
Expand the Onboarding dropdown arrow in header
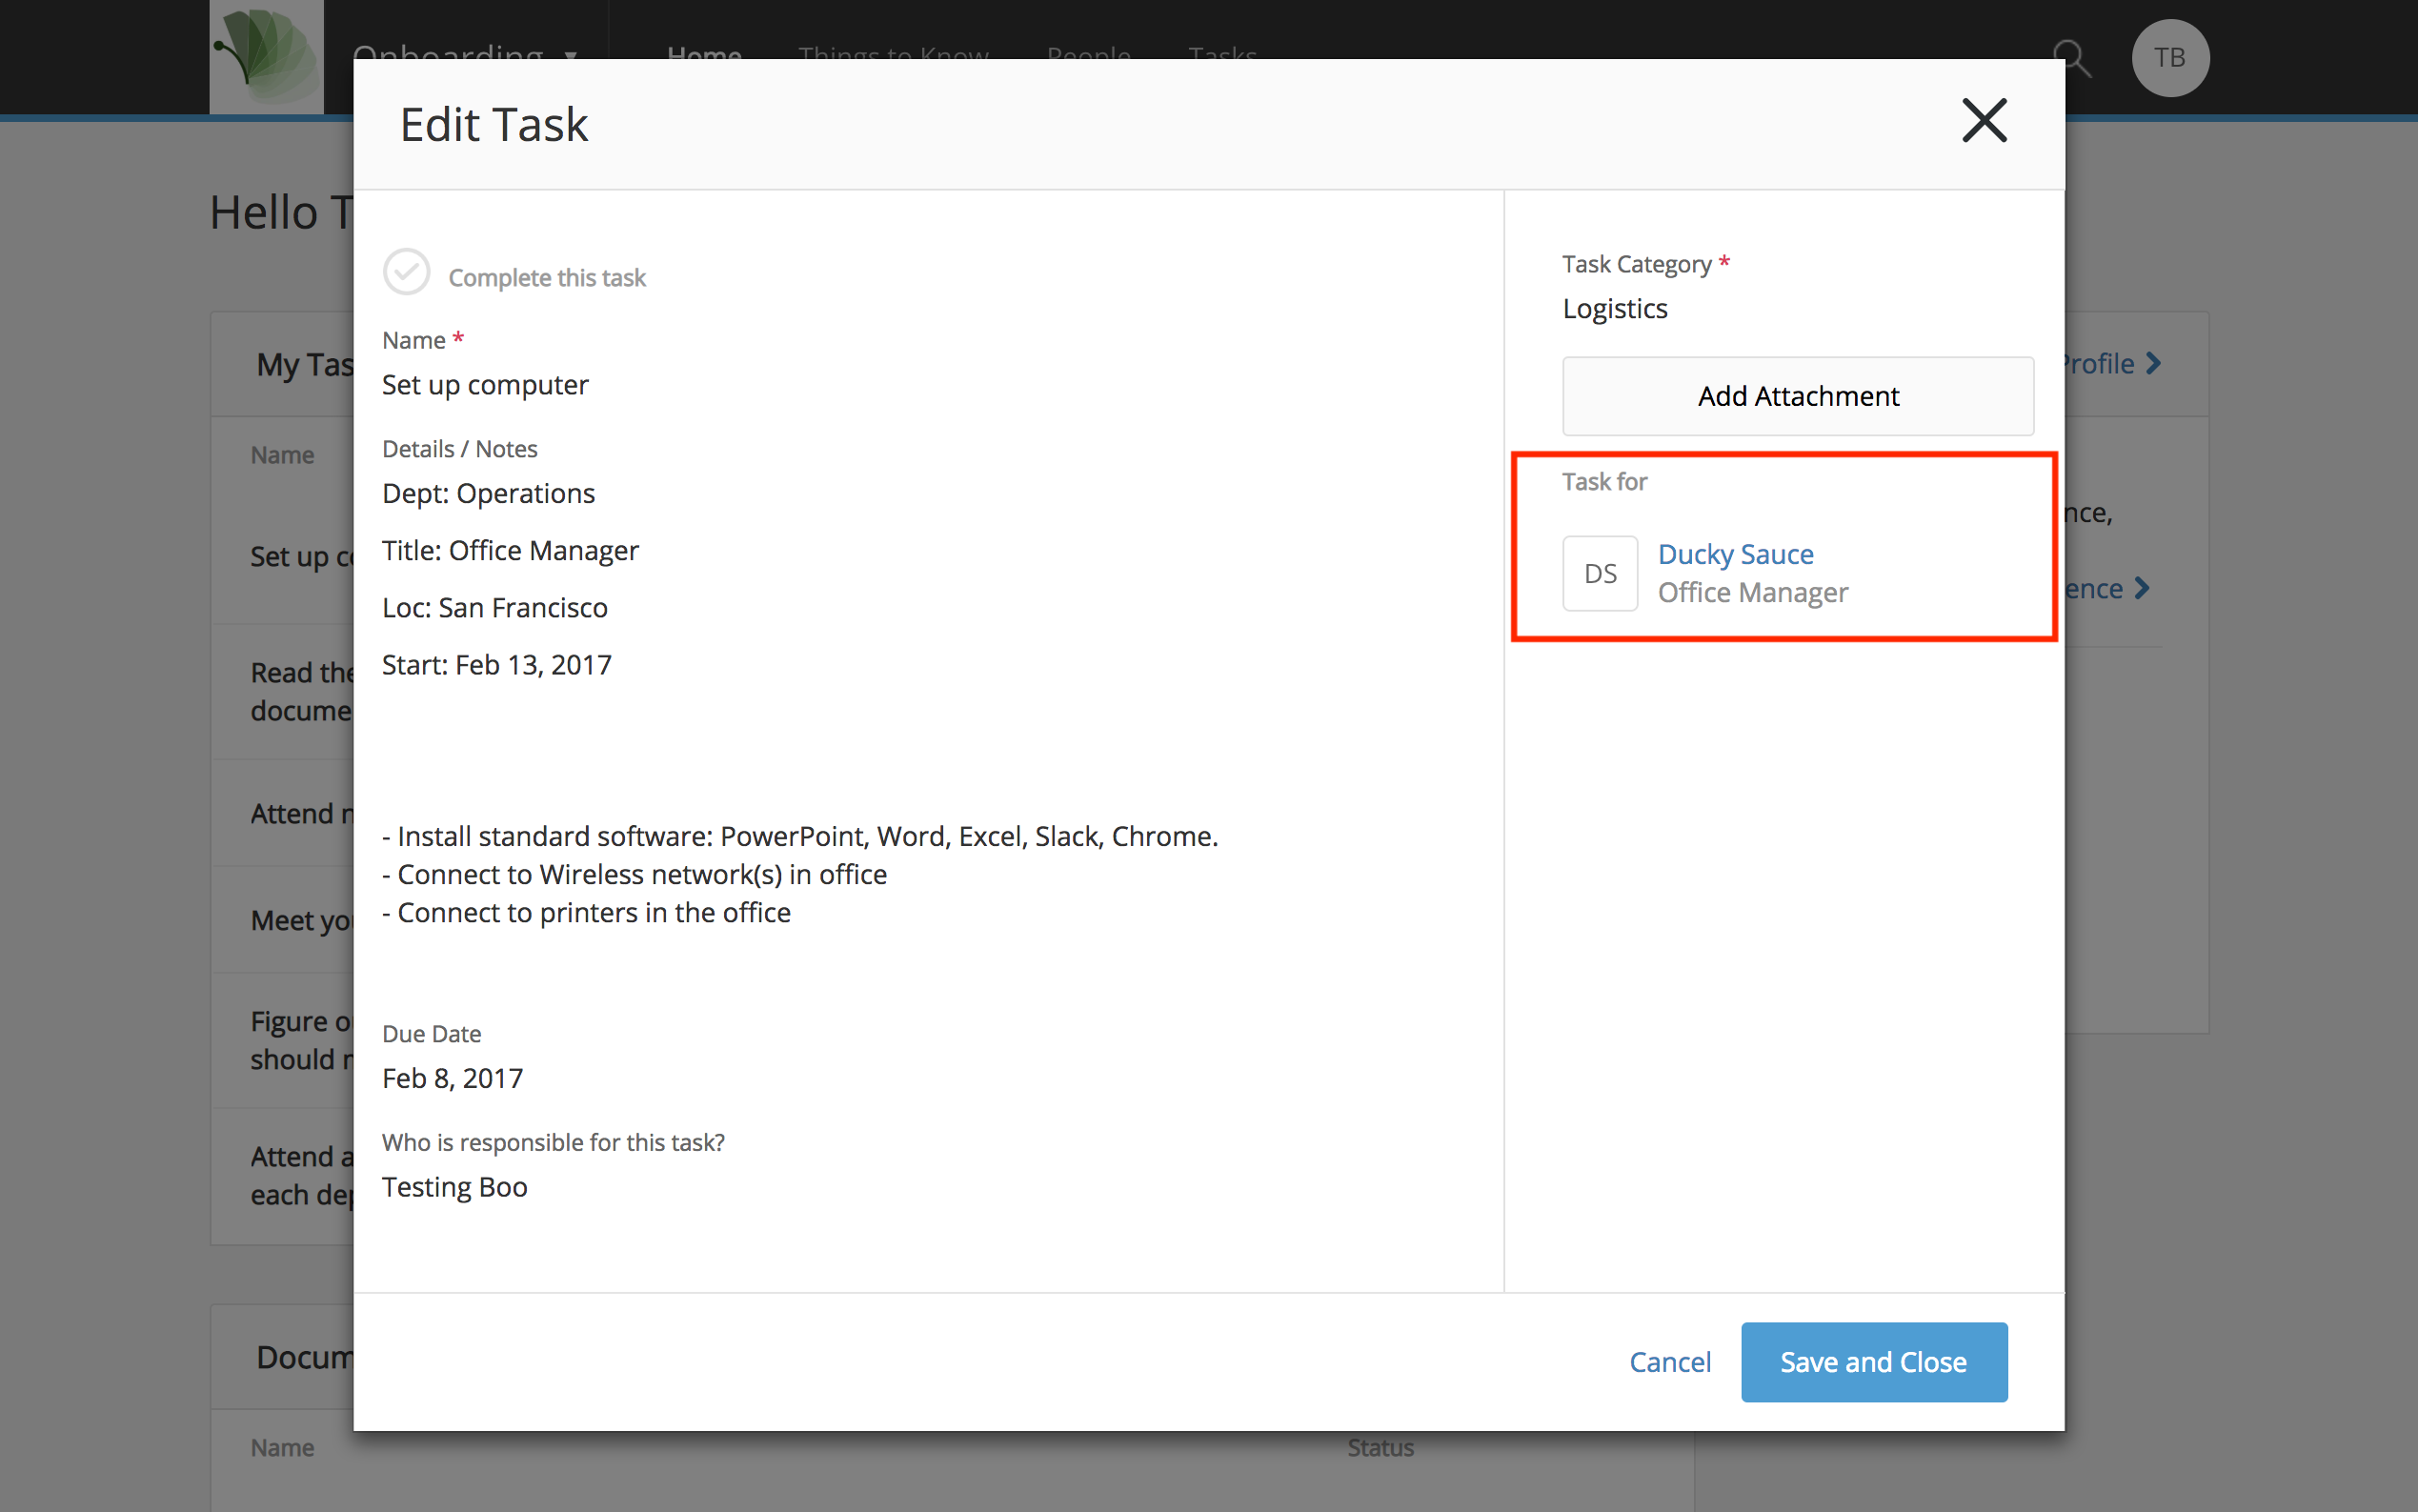point(571,55)
